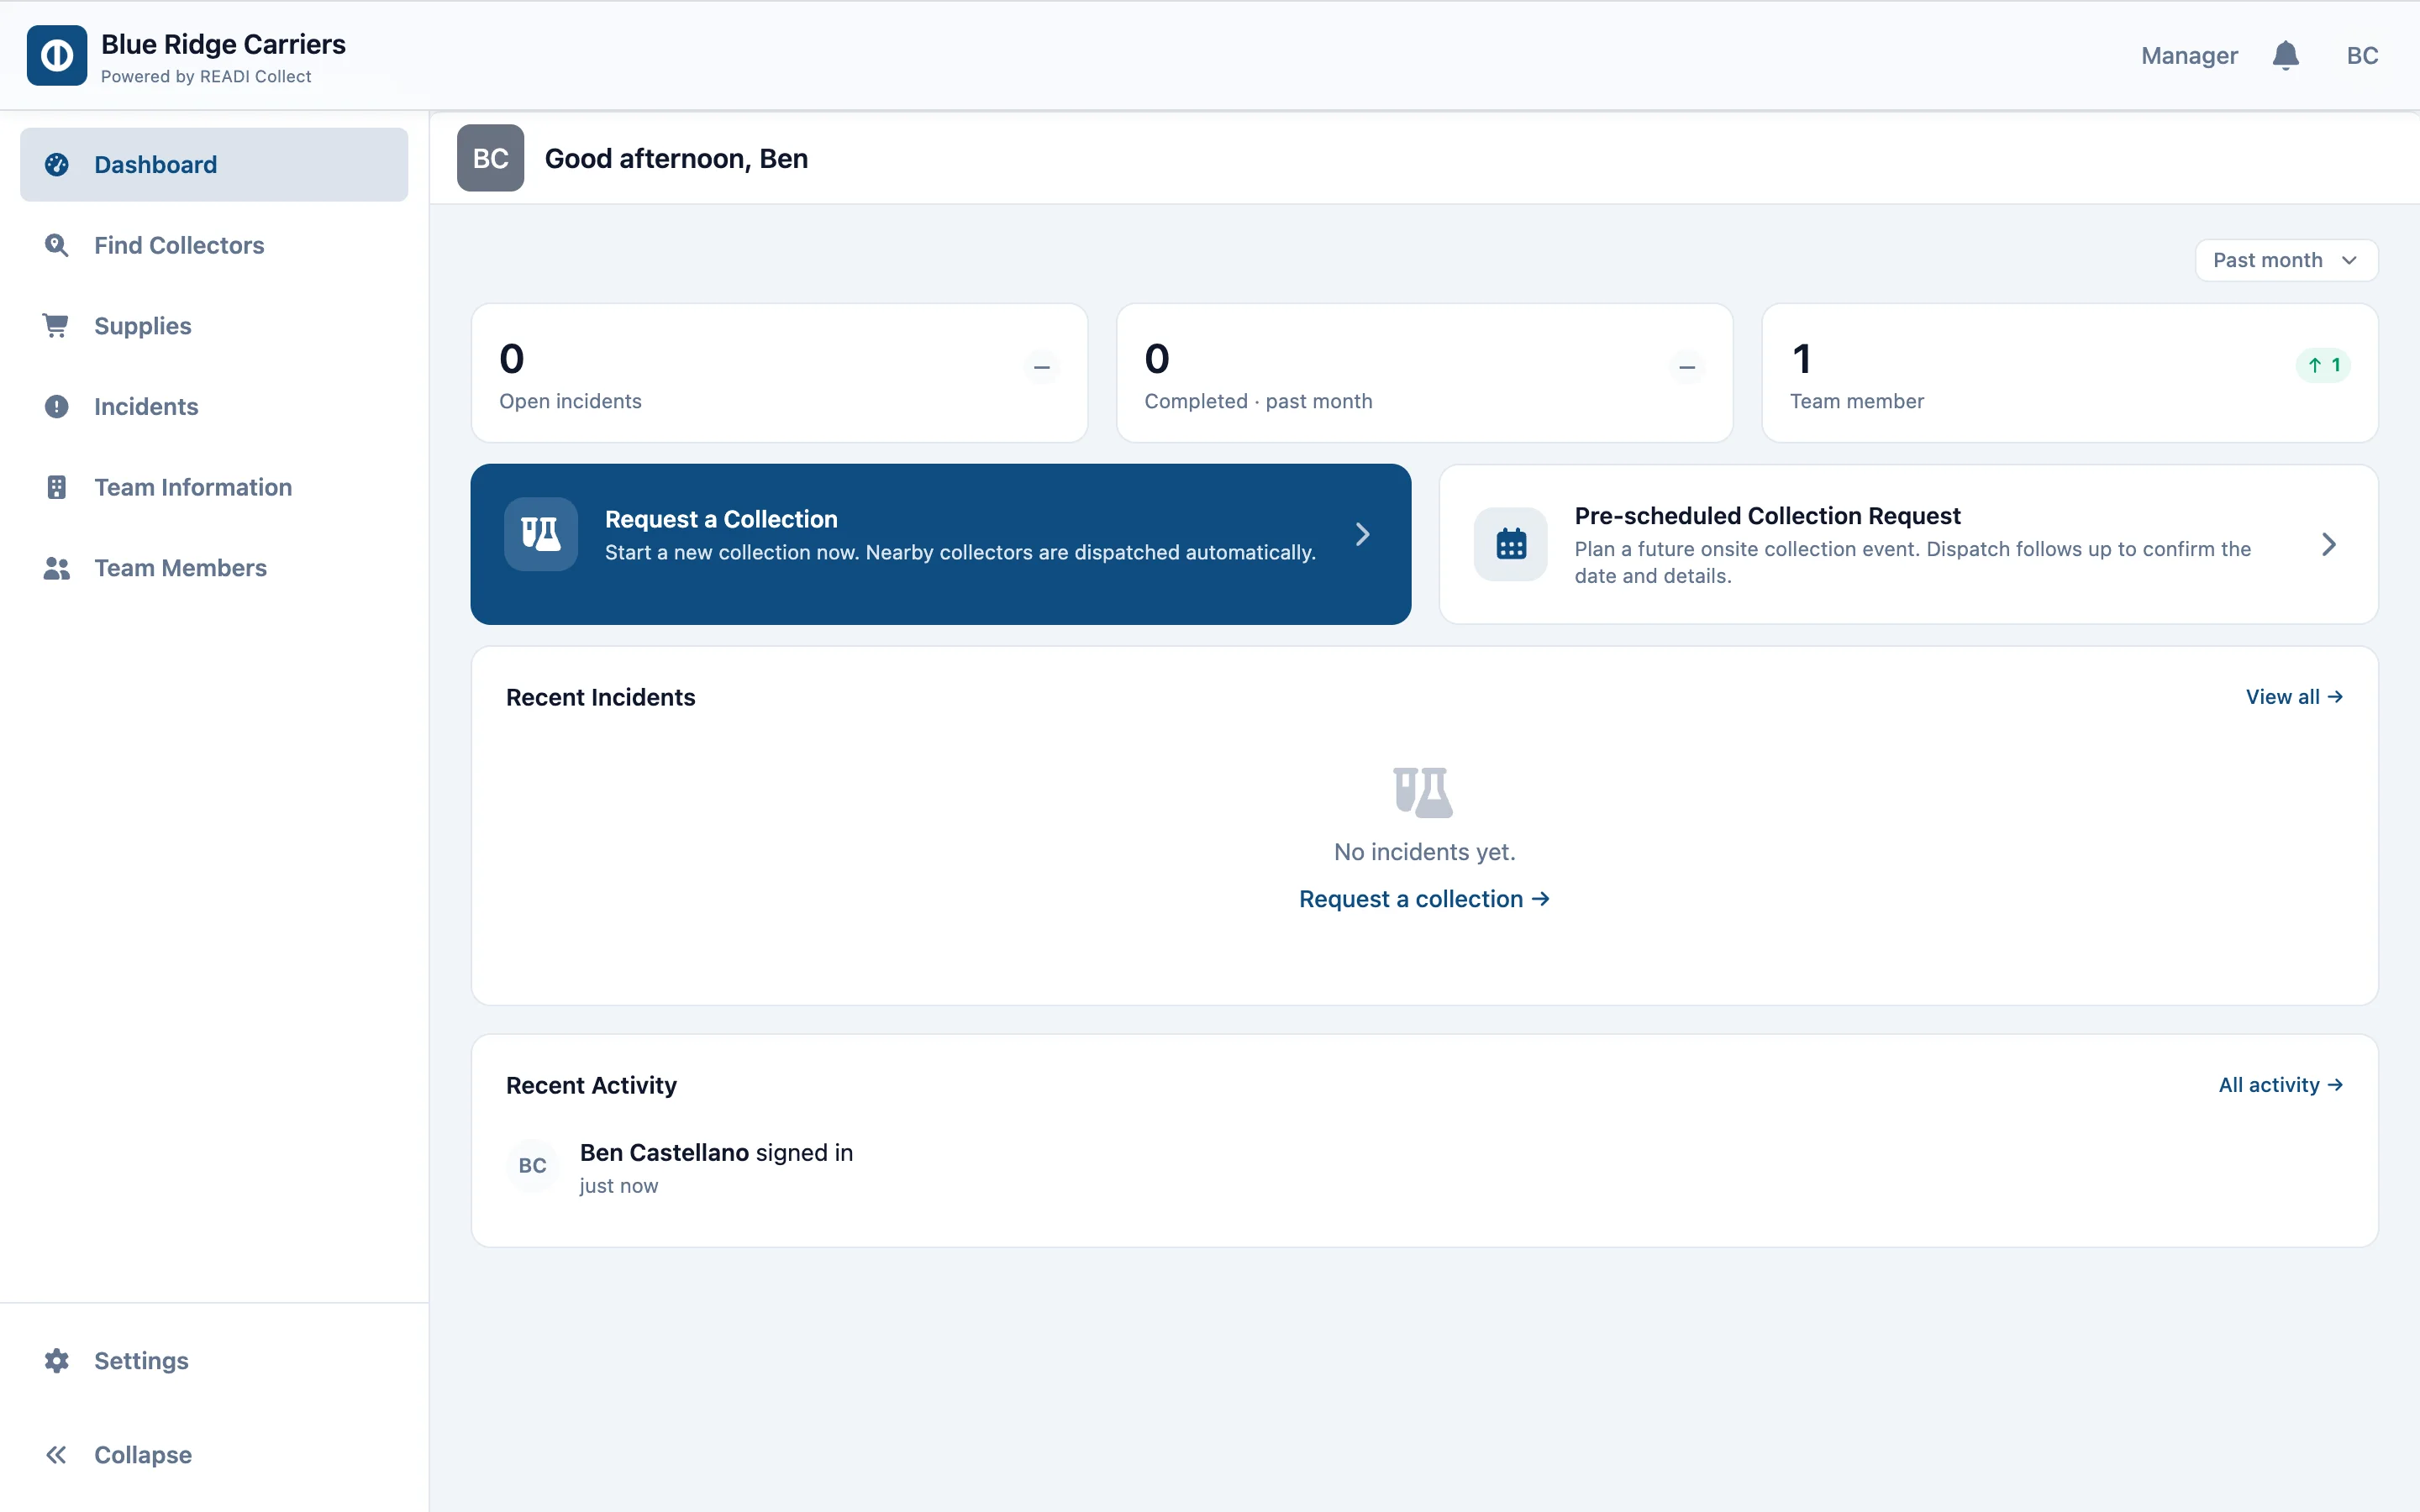The height and width of the screenshot is (1512, 2420).
Task: Open the Team member stat card
Action: 2069,373
